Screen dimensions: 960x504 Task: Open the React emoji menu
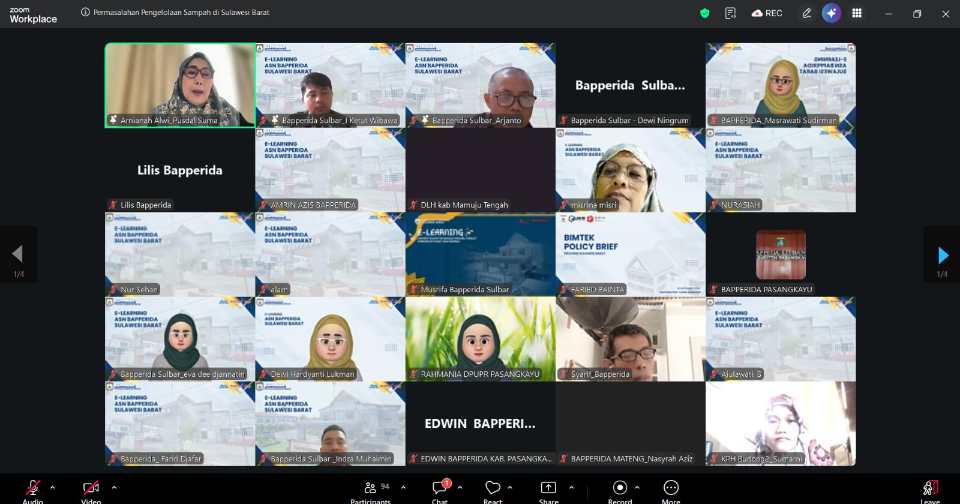point(493,491)
